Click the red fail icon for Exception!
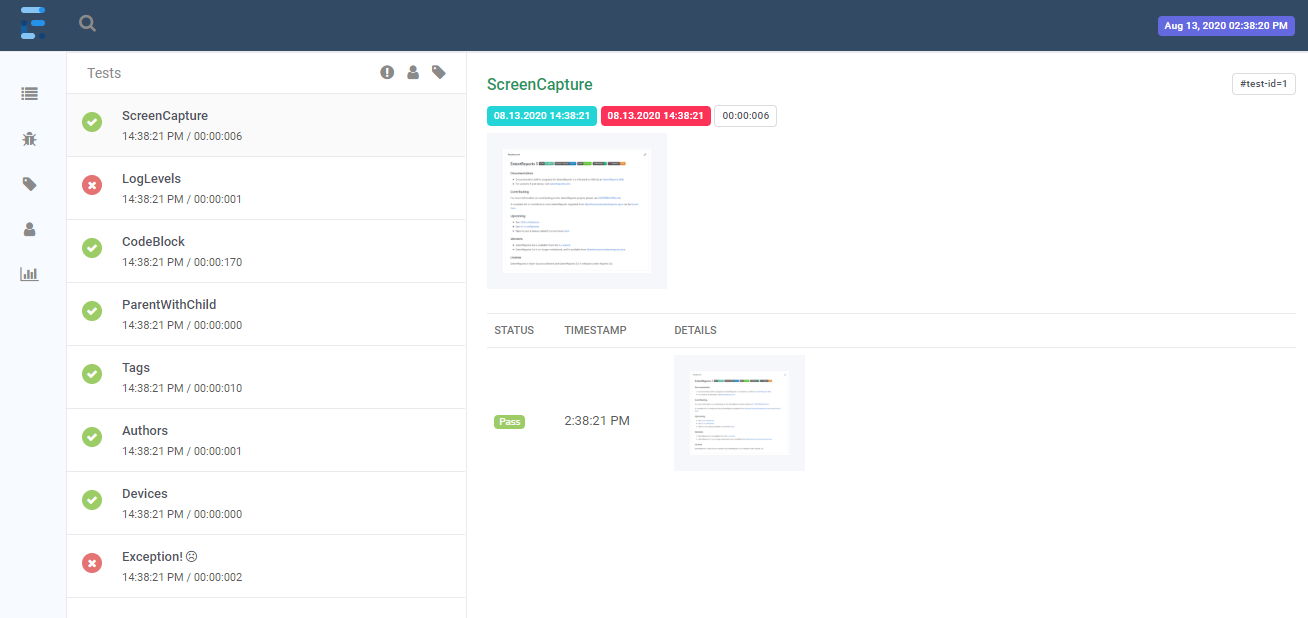This screenshot has height=618, width=1308. pos(92,563)
